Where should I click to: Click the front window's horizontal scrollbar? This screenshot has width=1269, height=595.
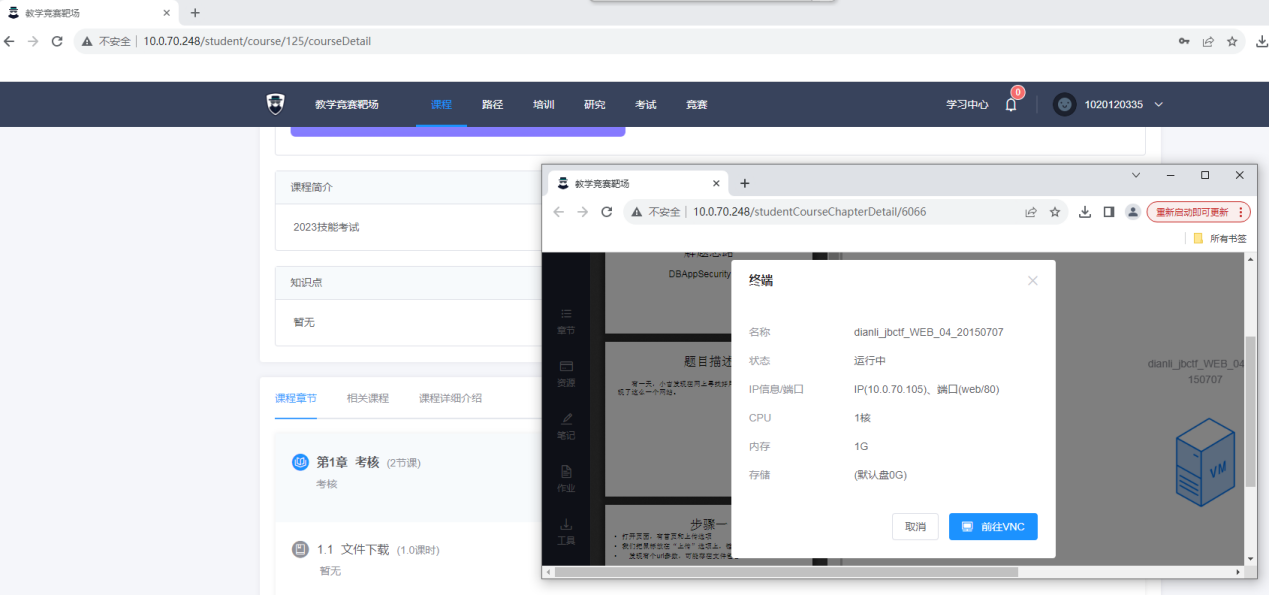point(786,572)
